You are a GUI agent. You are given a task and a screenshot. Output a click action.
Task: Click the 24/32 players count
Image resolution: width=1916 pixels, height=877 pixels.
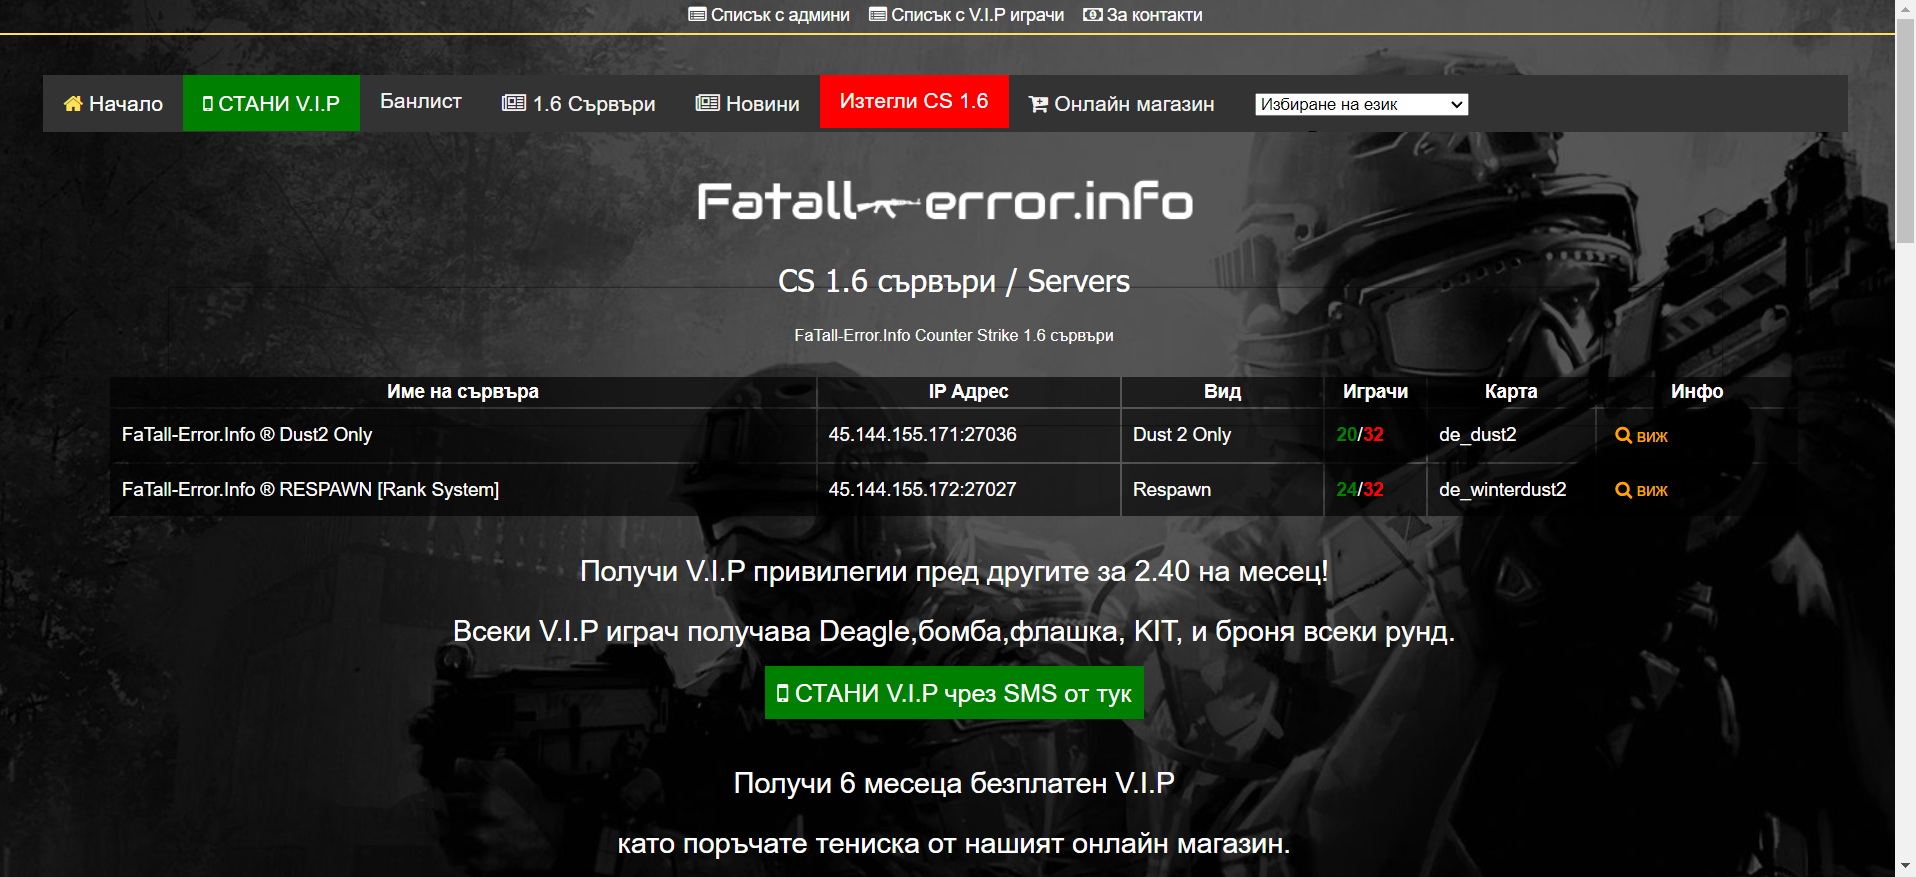[x=1360, y=490]
